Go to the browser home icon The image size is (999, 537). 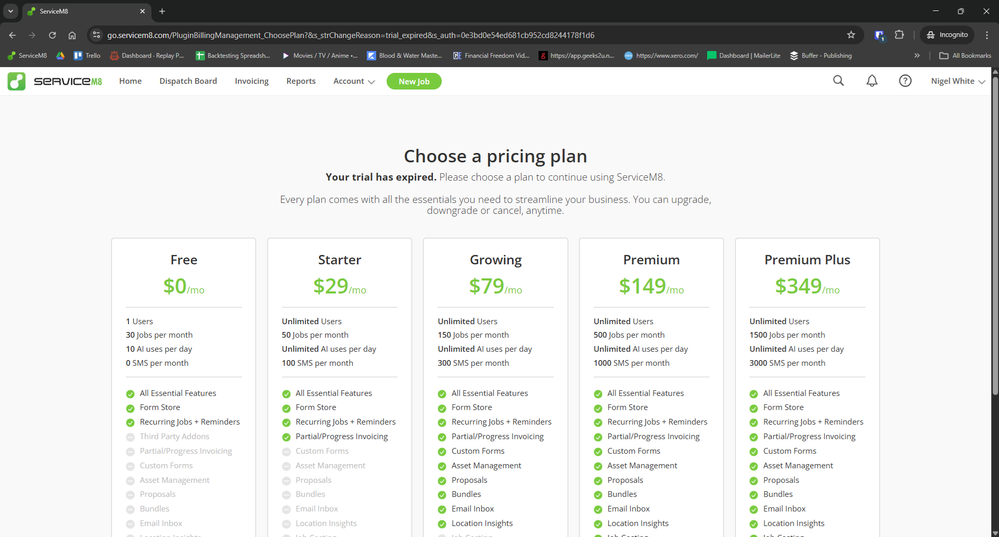point(72,35)
